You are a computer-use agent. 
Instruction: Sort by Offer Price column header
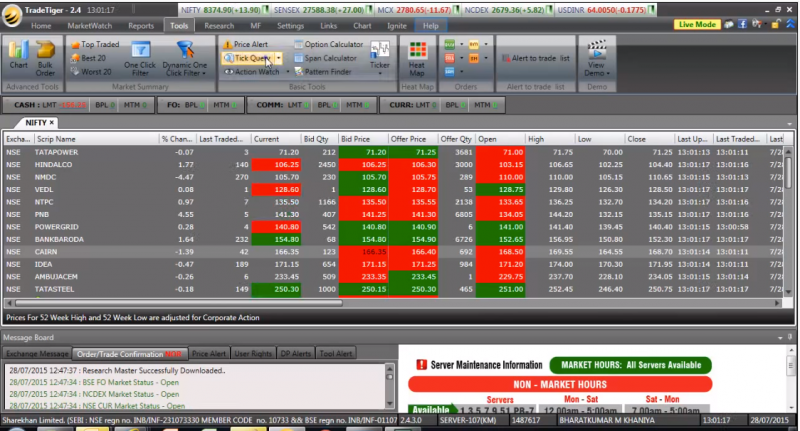click(x=412, y=139)
